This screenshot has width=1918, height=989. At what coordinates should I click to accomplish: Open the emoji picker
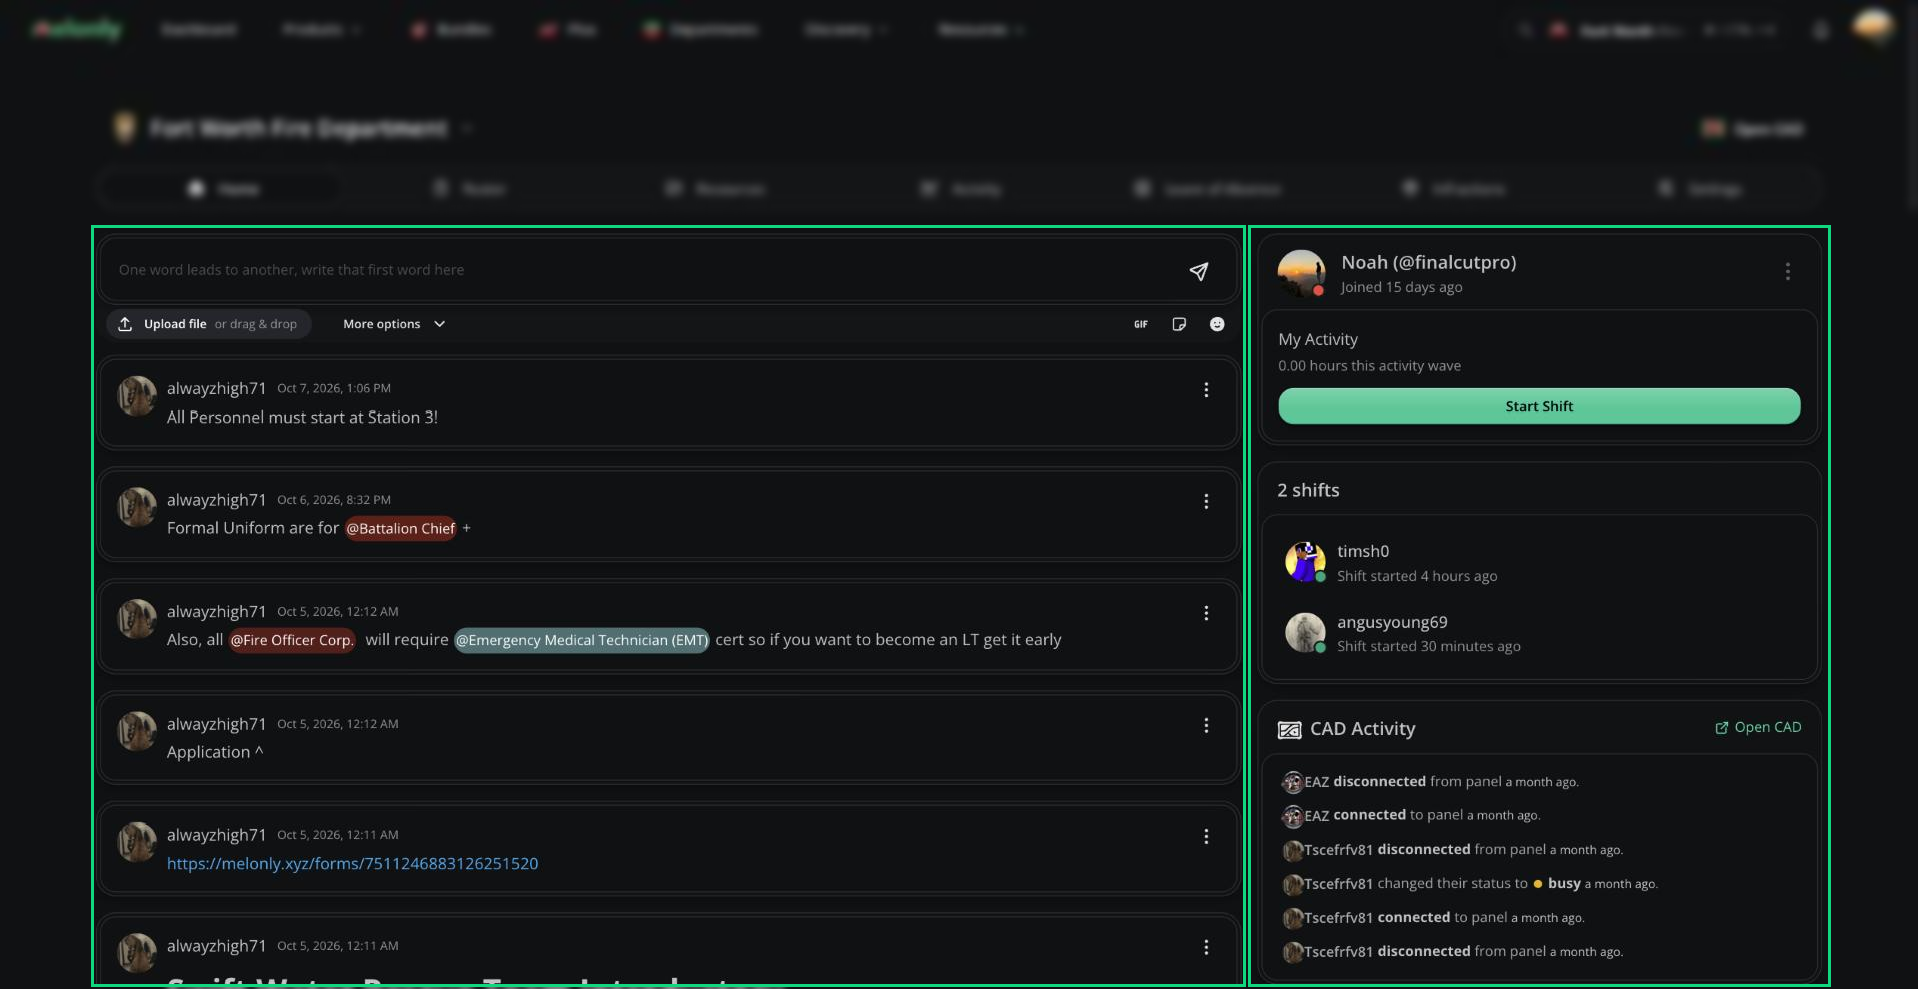point(1217,324)
